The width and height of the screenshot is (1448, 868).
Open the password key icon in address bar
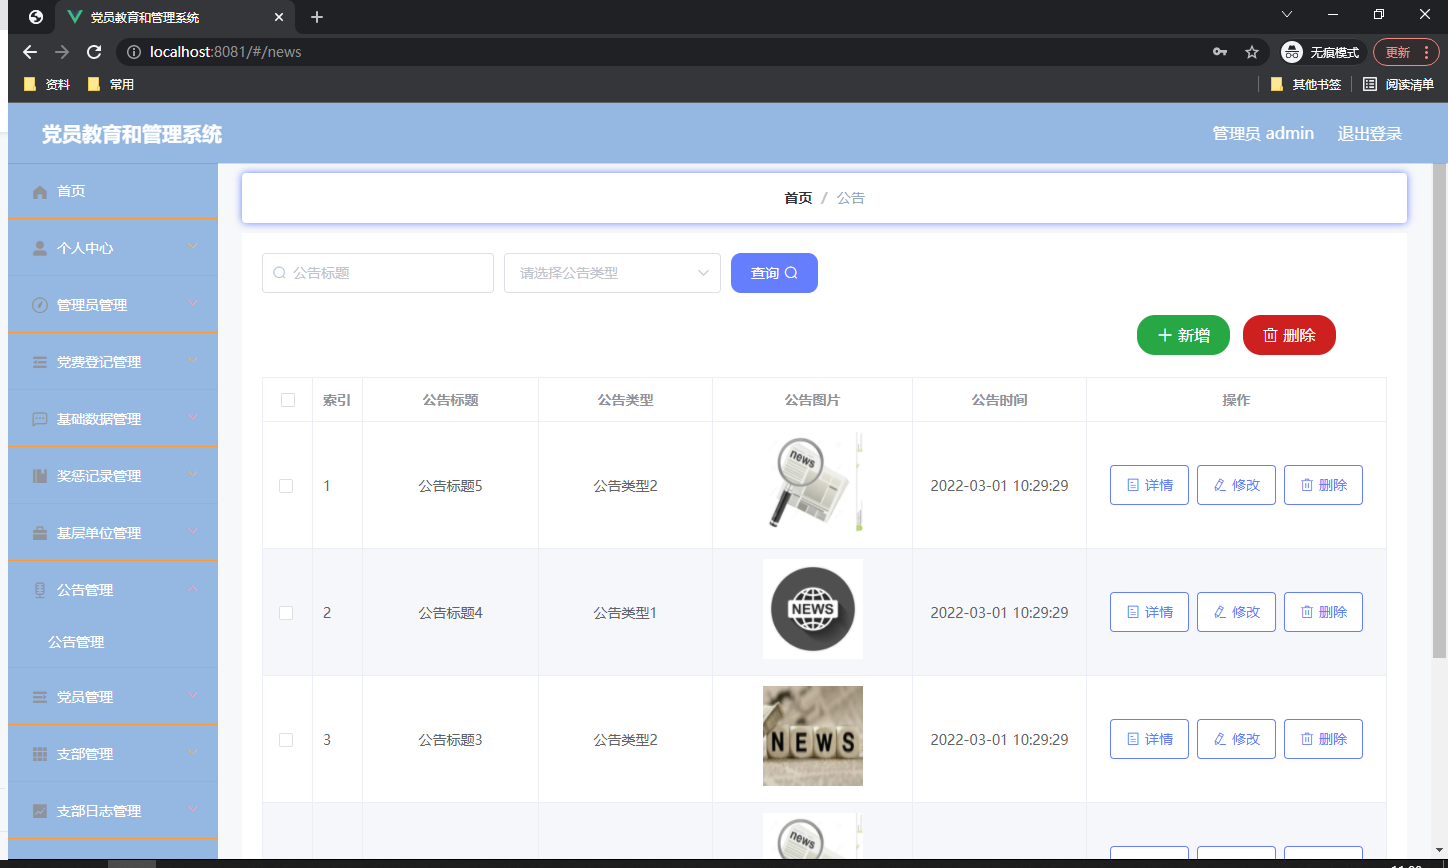point(1219,52)
